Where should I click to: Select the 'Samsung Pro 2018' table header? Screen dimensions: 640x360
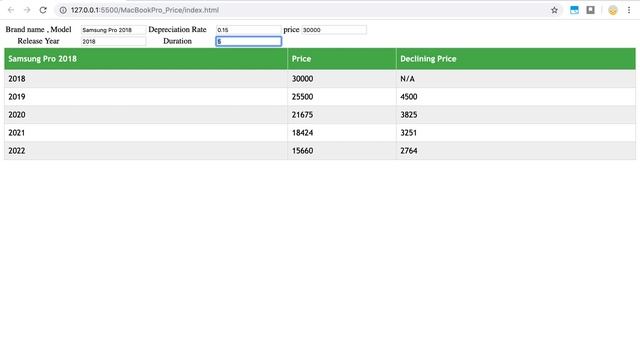tap(146, 59)
